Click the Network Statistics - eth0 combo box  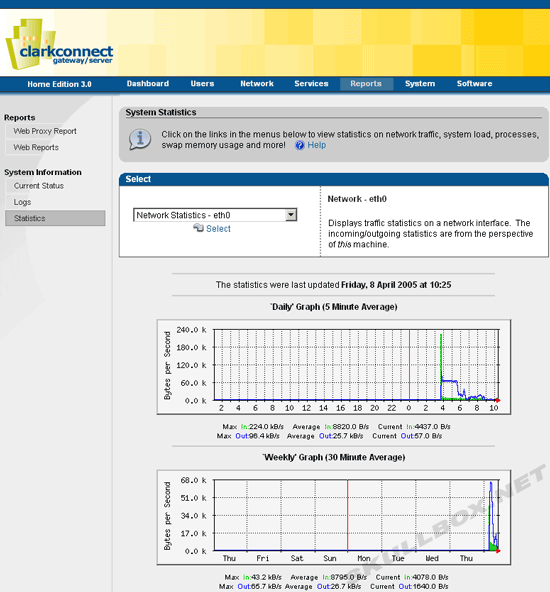[215, 215]
